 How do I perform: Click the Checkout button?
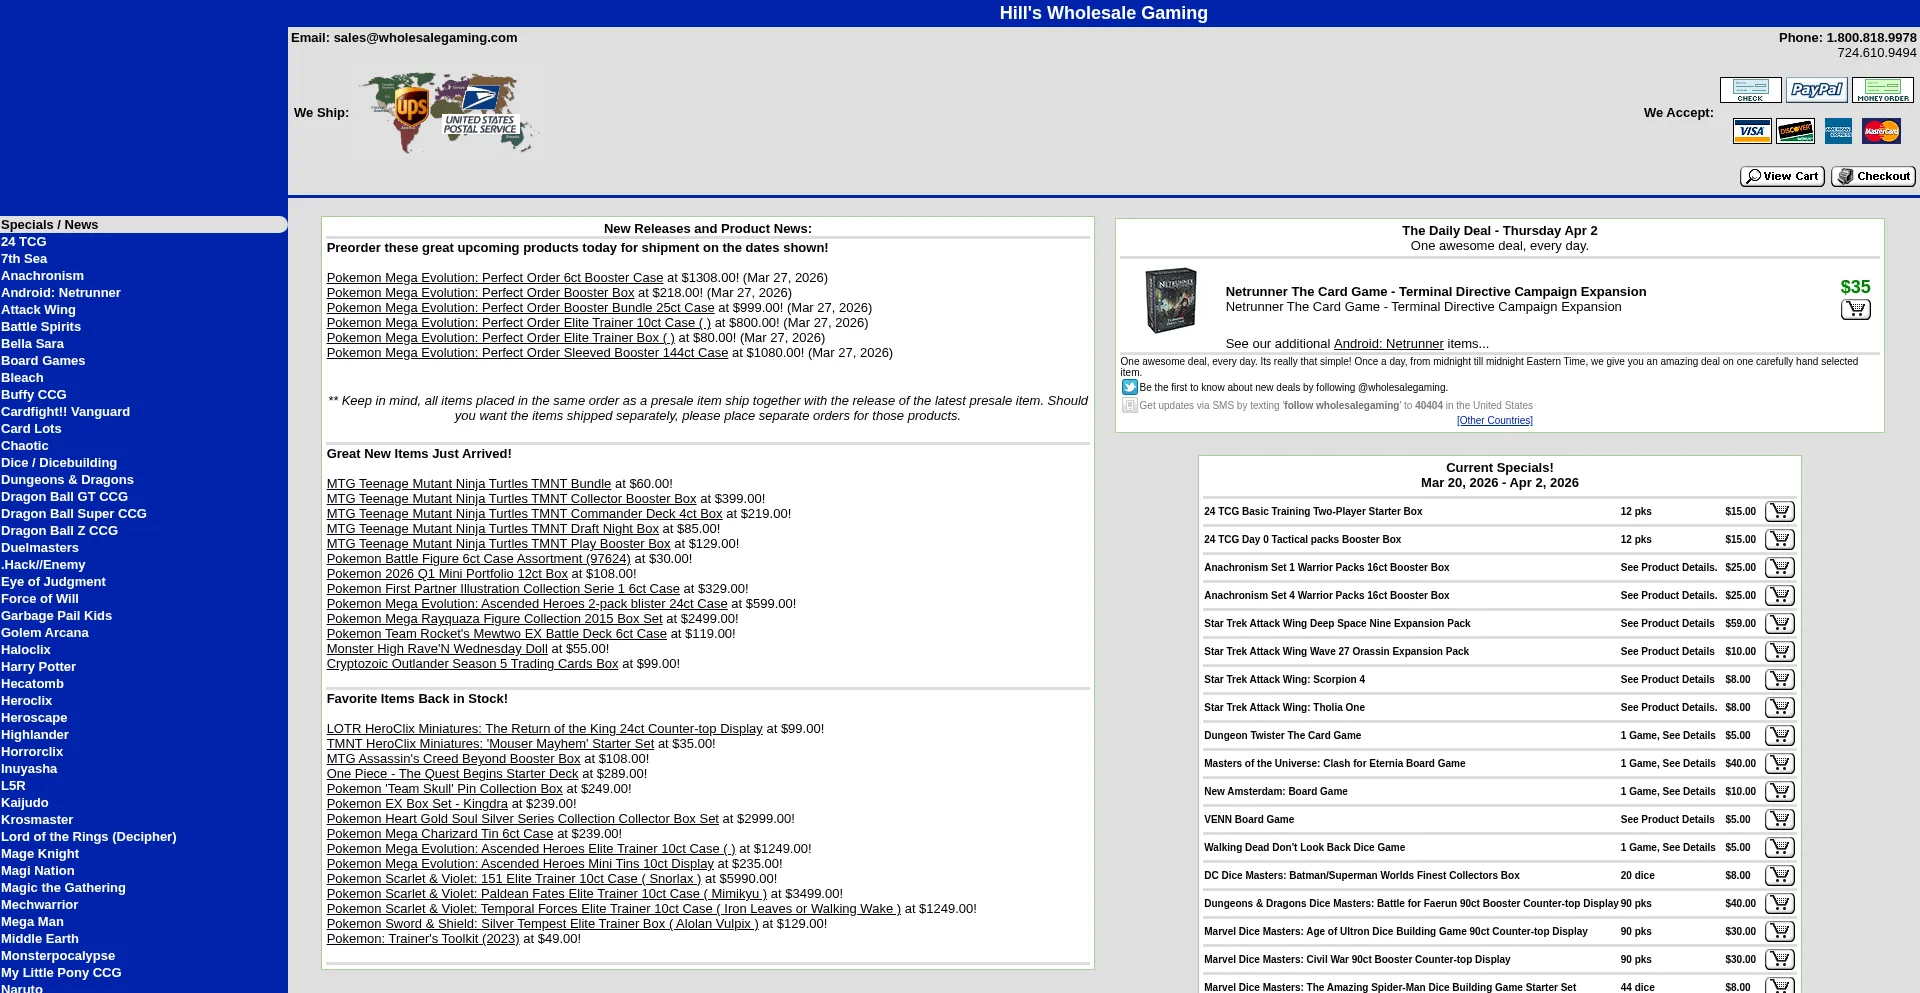(x=1873, y=177)
